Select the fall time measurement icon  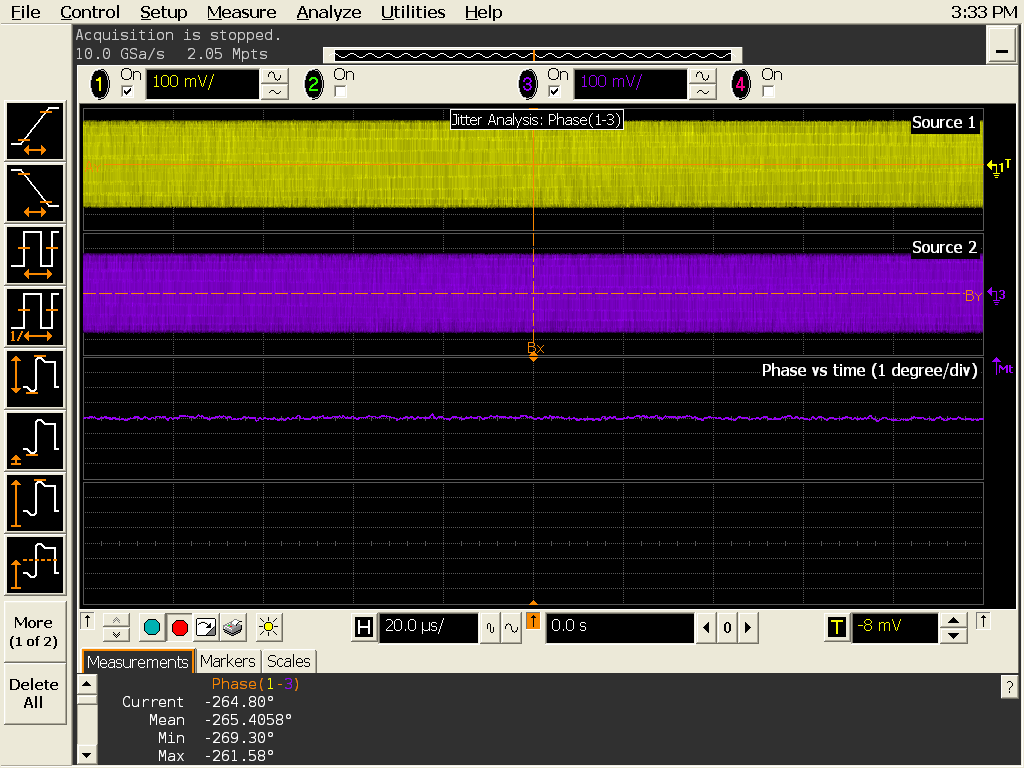point(36,192)
